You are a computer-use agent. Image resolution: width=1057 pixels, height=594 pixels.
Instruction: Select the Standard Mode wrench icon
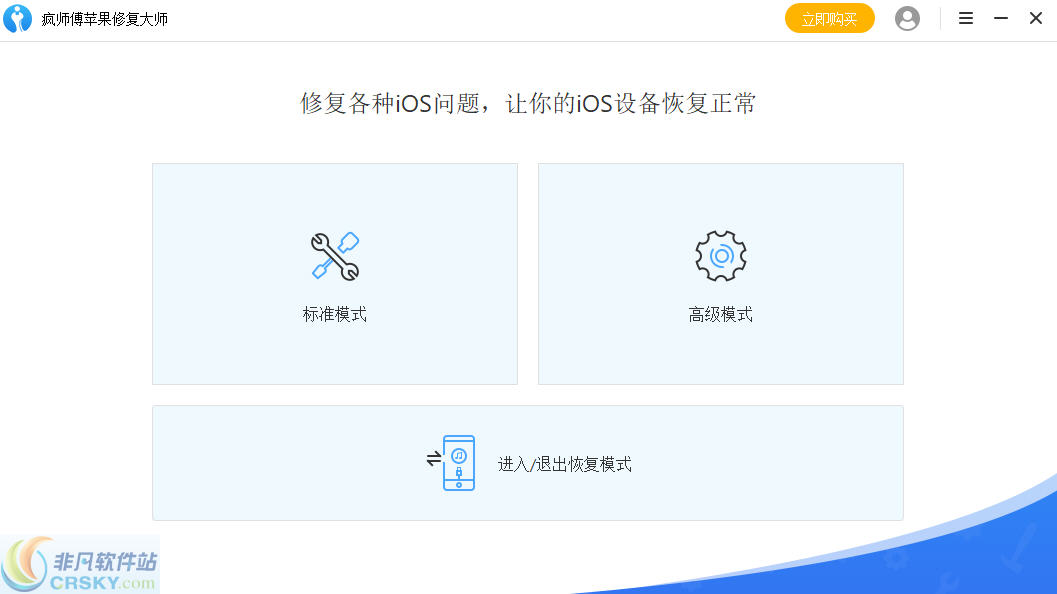[335, 255]
